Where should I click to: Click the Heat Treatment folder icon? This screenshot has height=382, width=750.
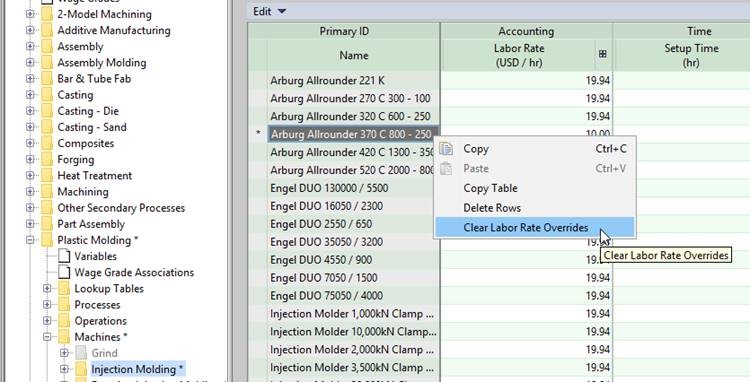click(x=47, y=175)
